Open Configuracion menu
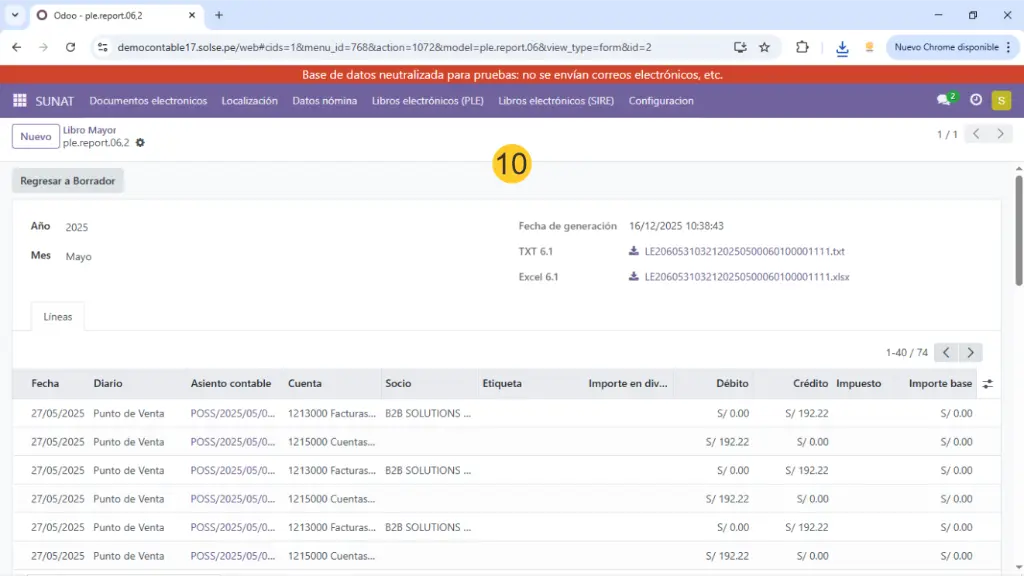Image resolution: width=1024 pixels, height=576 pixels. [x=660, y=100]
